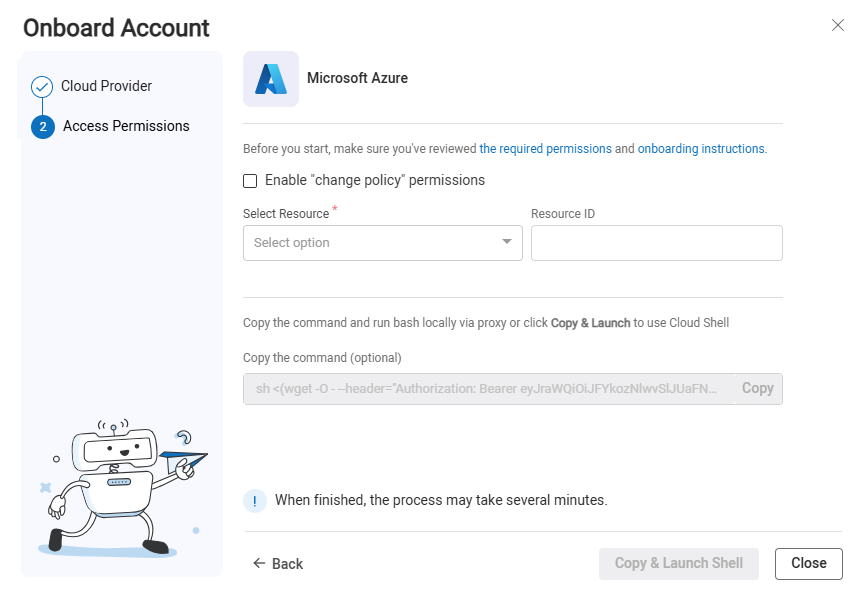
Task: Click the Cloud Provider completed checkmark icon
Action: point(42,87)
